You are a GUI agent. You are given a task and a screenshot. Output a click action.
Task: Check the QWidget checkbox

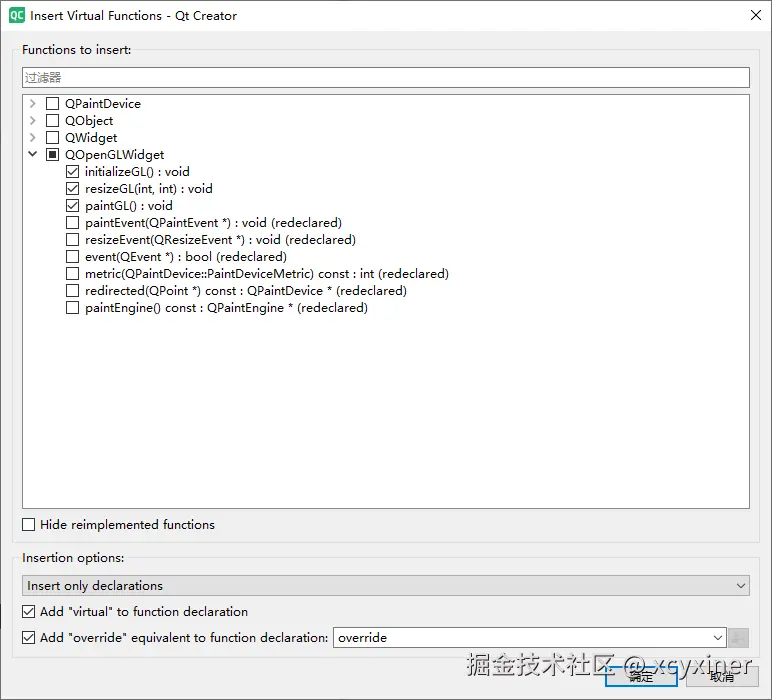pos(52,137)
